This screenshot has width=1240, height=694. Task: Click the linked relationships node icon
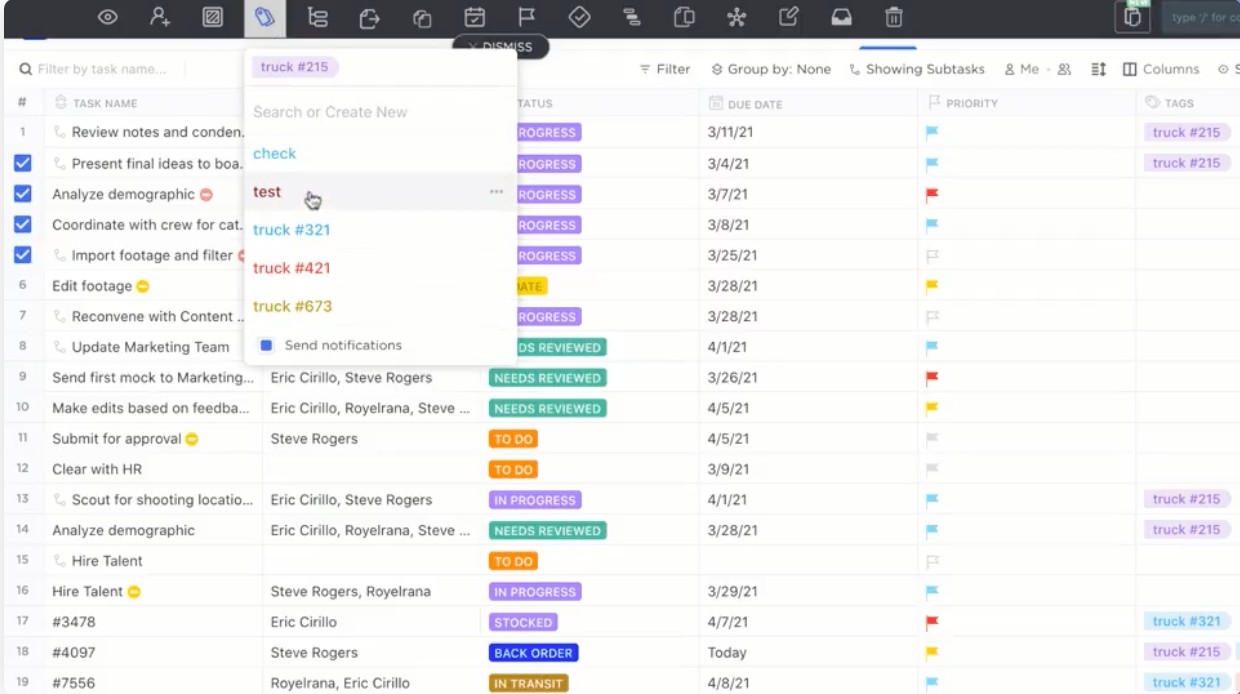tap(736, 17)
